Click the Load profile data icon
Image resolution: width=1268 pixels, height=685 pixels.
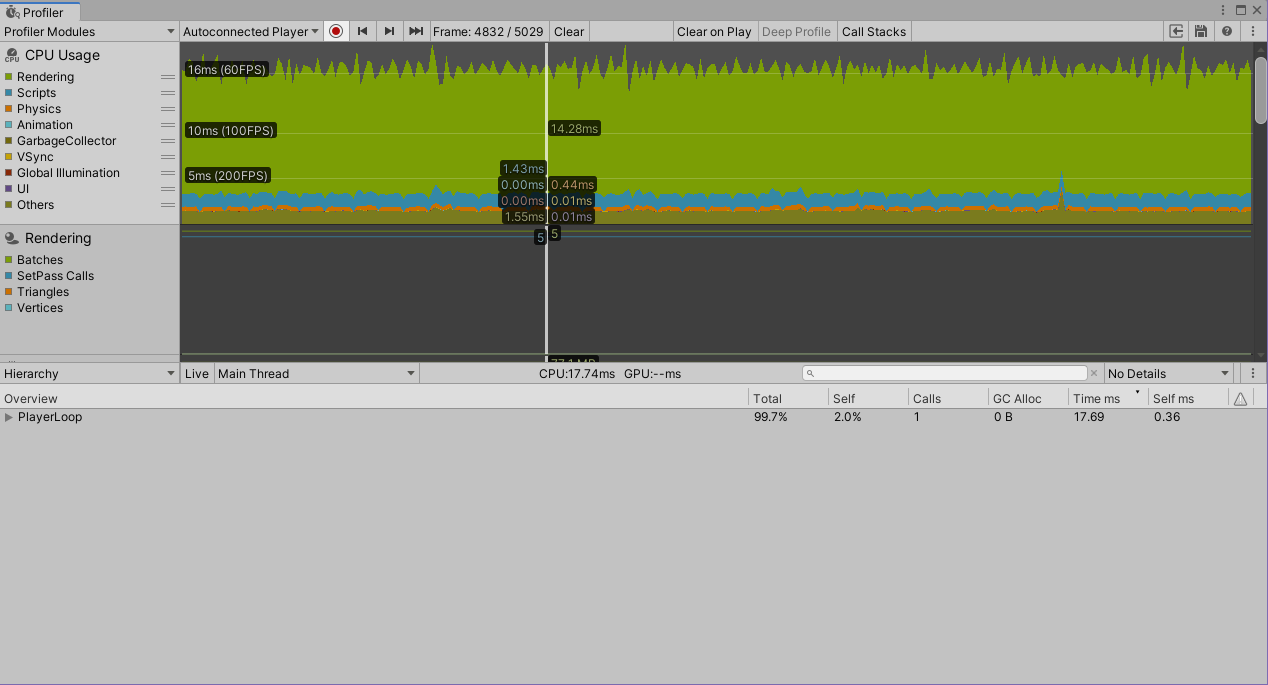[x=1176, y=31]
